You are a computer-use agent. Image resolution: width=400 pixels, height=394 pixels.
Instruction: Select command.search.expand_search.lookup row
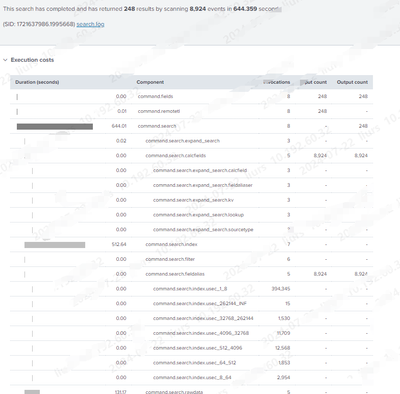(x=198, y=215)
